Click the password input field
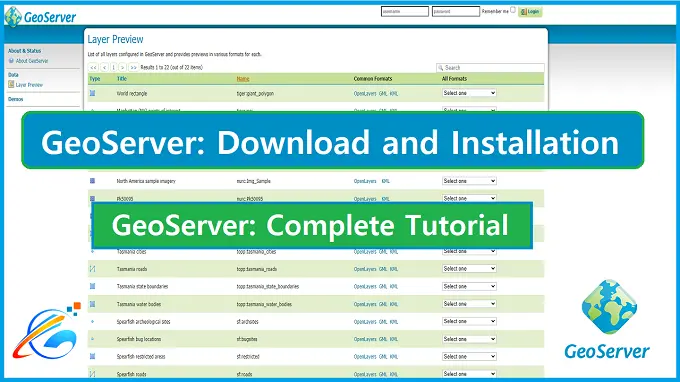 [456, 11]
